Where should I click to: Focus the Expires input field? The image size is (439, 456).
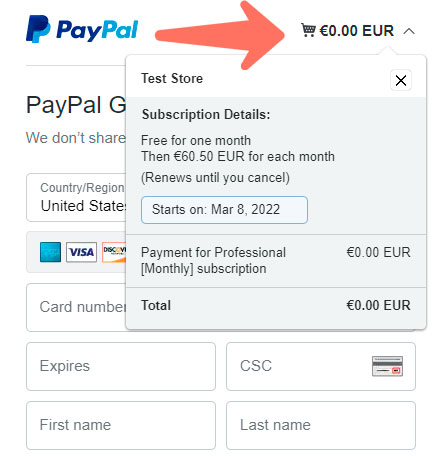pos(121,366)
